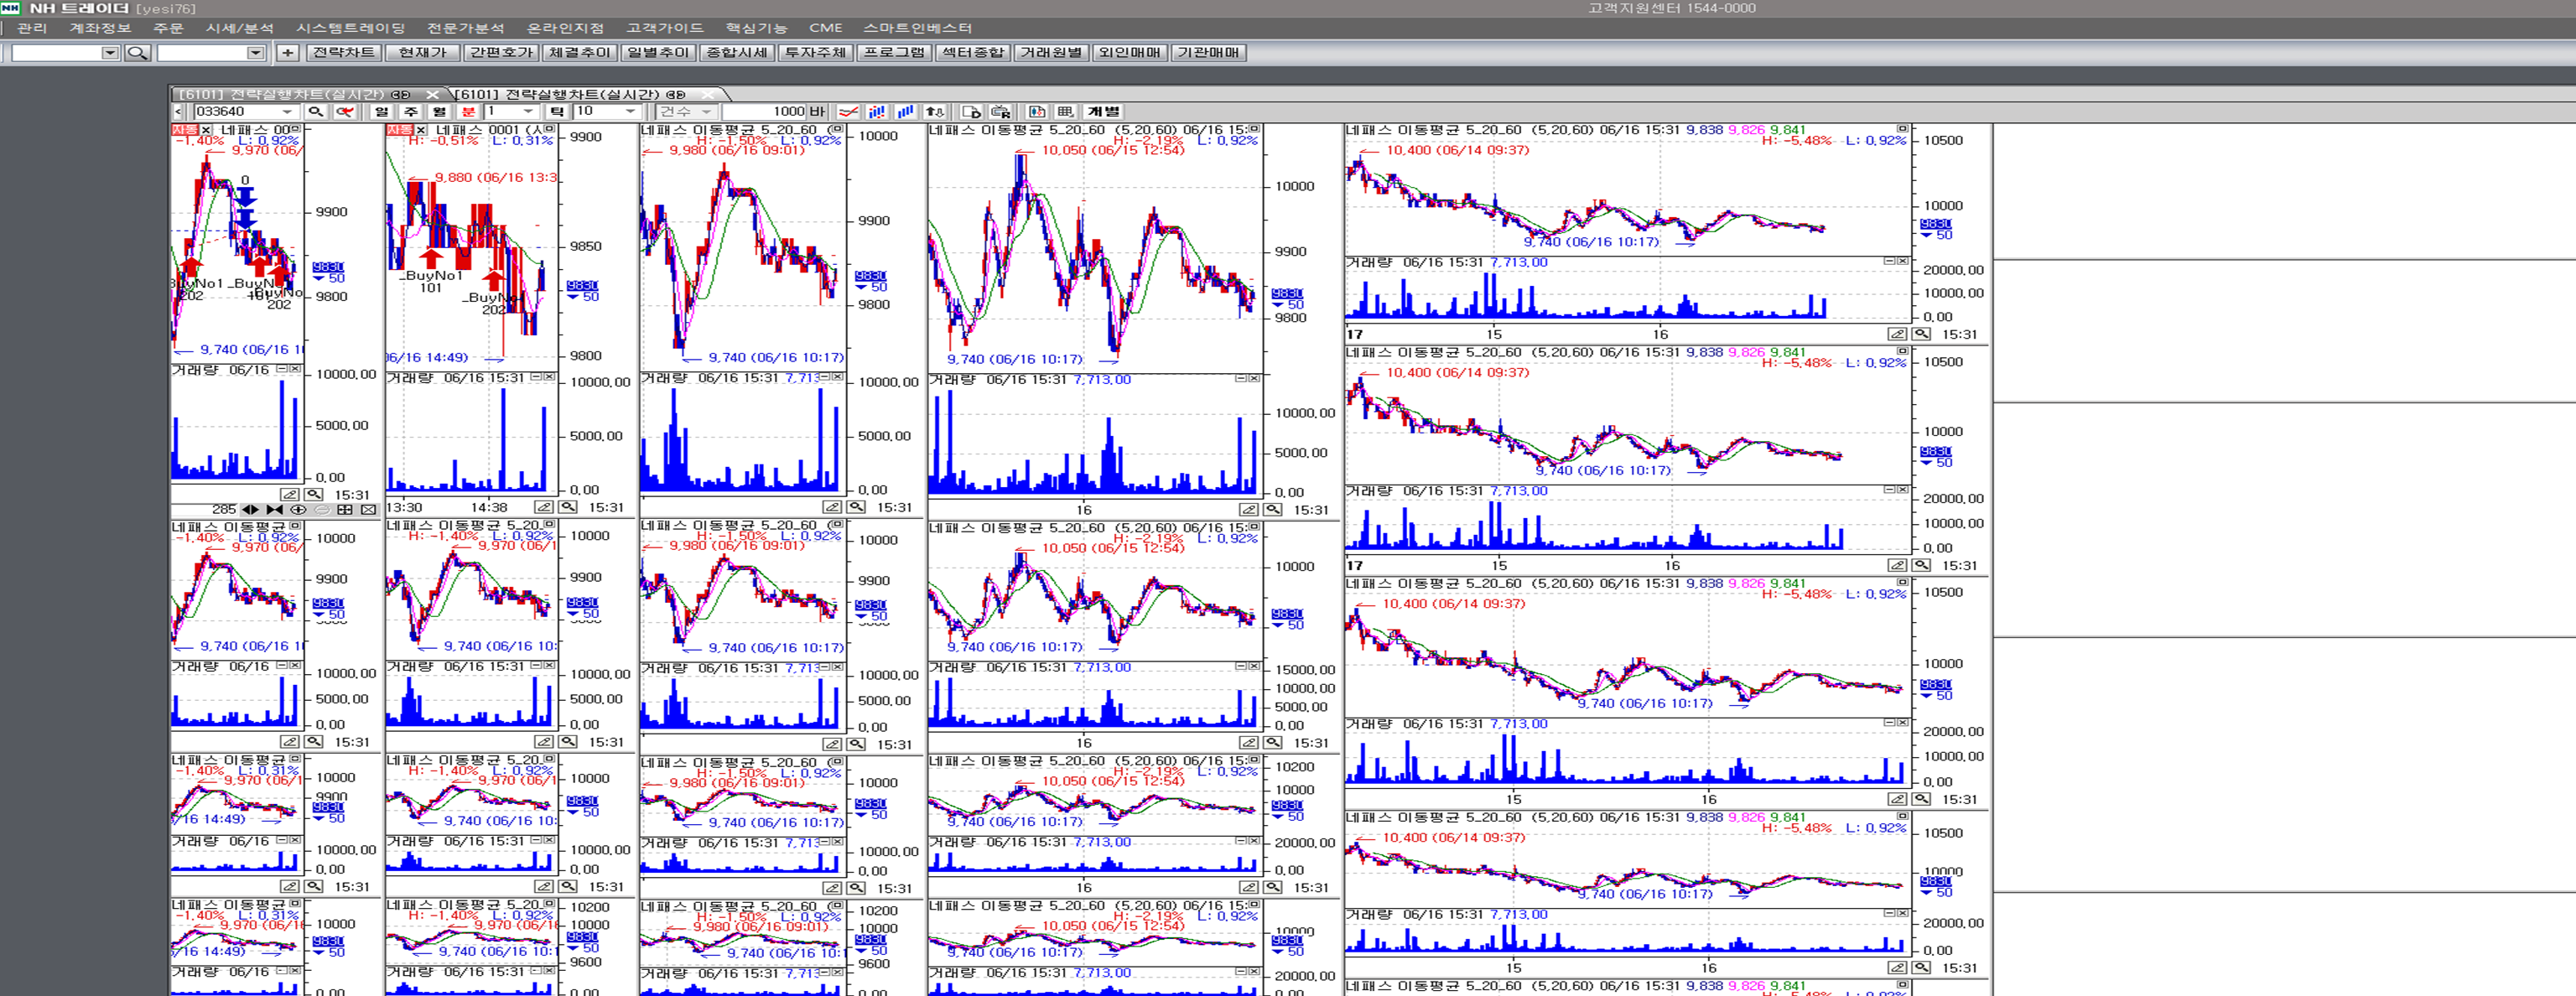Click the line chart type icon
The image size is (2576, 996).
[848, 111]
